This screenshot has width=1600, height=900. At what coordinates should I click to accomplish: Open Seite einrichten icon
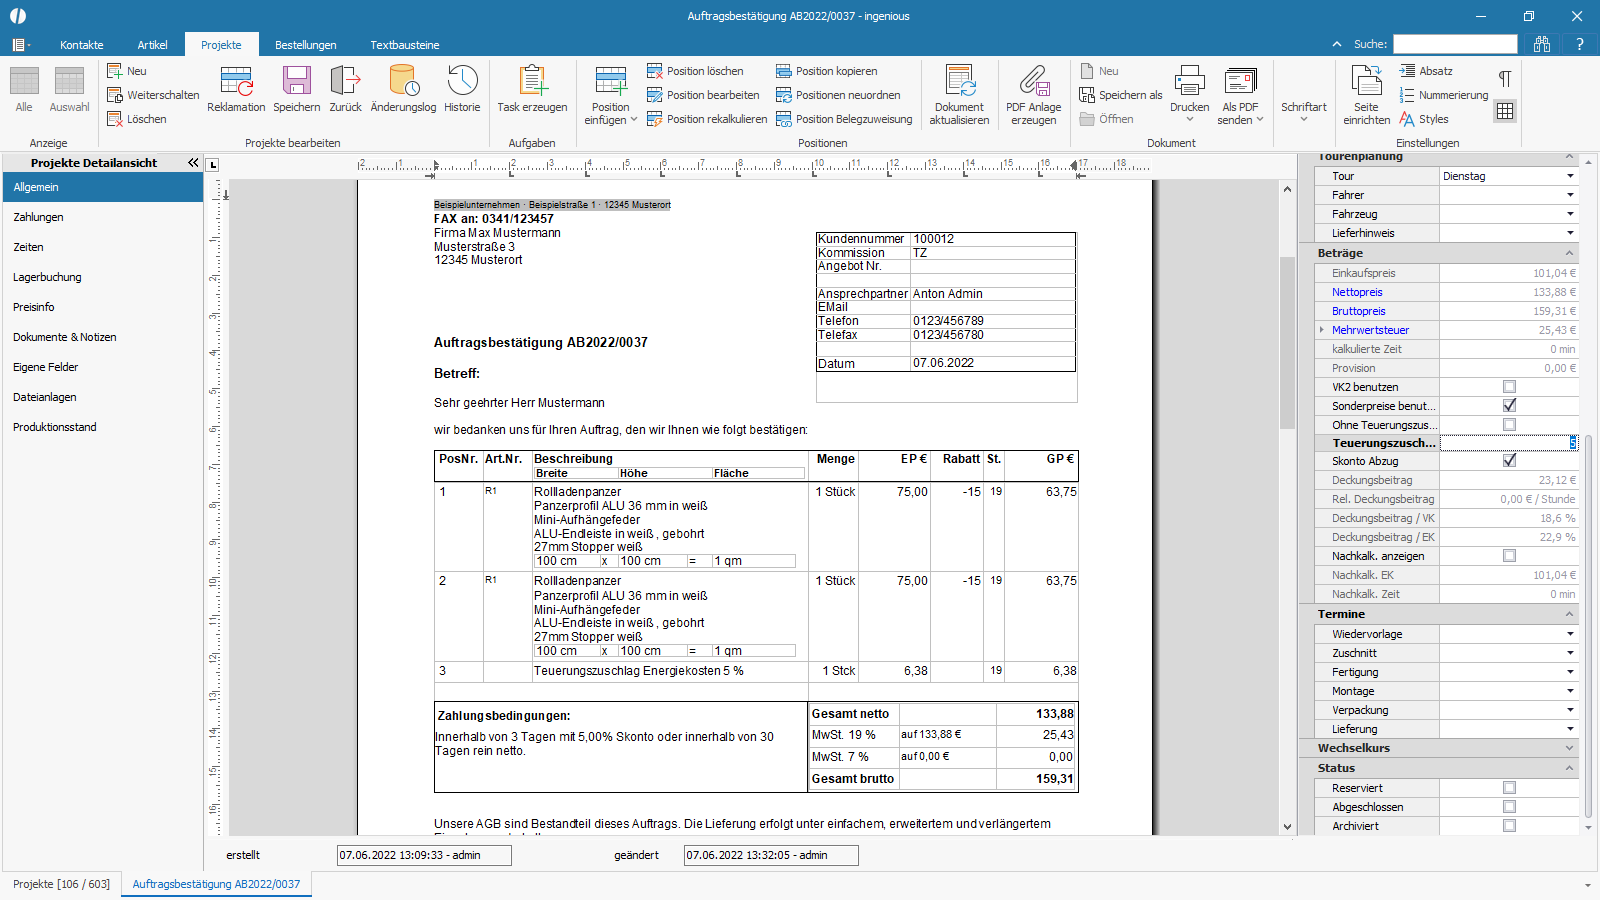pyautogui.click(x=1366, y=81)
